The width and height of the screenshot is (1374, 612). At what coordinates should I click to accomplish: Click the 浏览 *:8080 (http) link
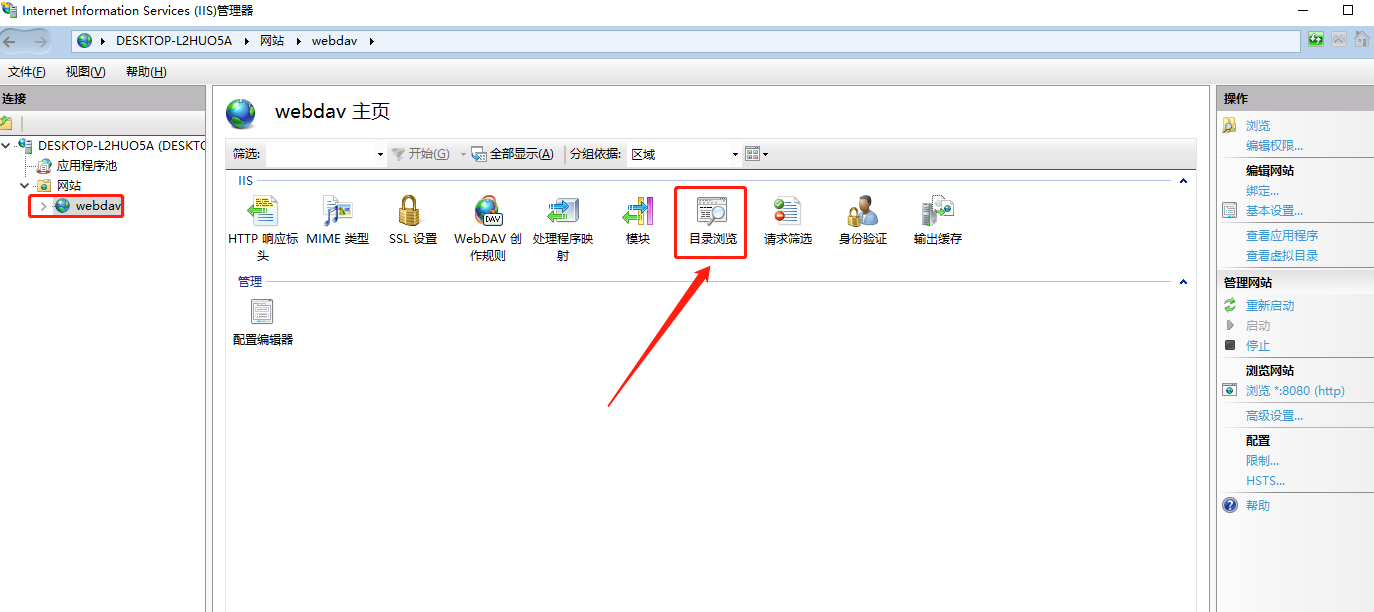point(1295,391)
